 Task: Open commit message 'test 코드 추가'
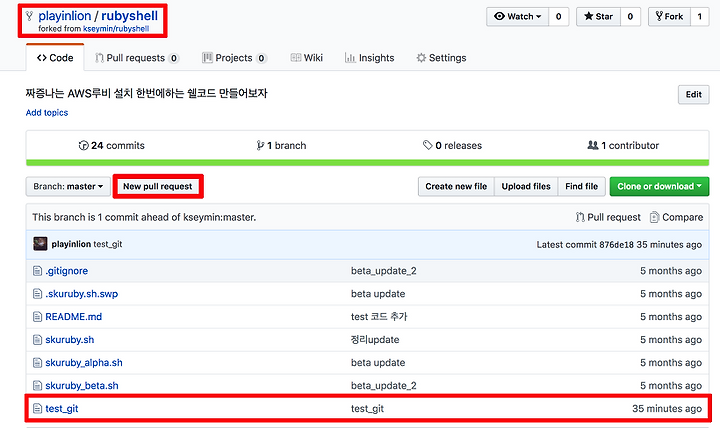pos(379,317)
